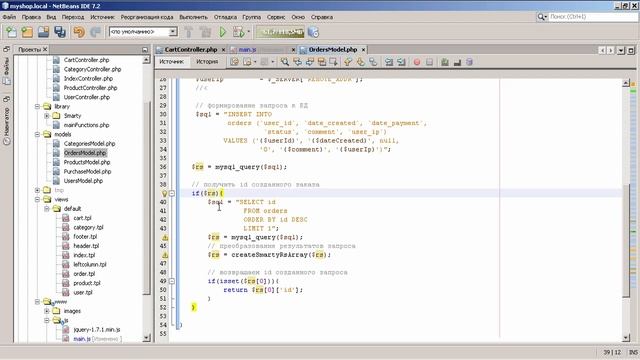640x360 pixels.
Task: Click the editor vertical scrollbar thumb
Action: (627, 240)
